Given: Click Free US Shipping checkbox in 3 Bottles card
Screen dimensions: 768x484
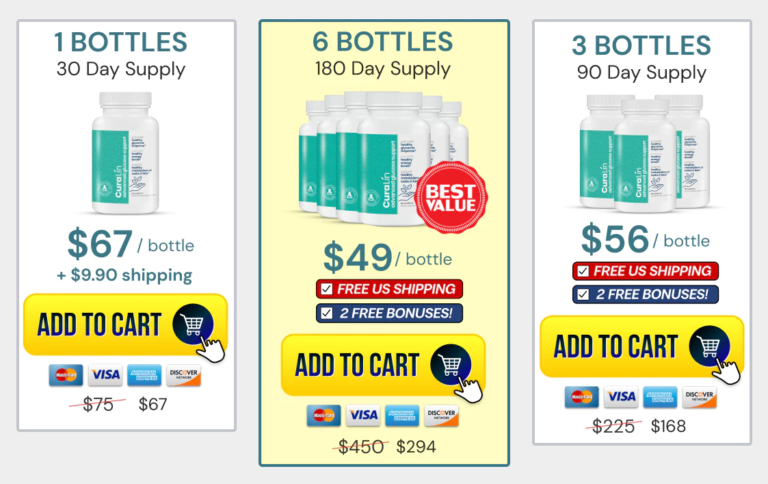Looking at the screenshot, I should point(583,271).
